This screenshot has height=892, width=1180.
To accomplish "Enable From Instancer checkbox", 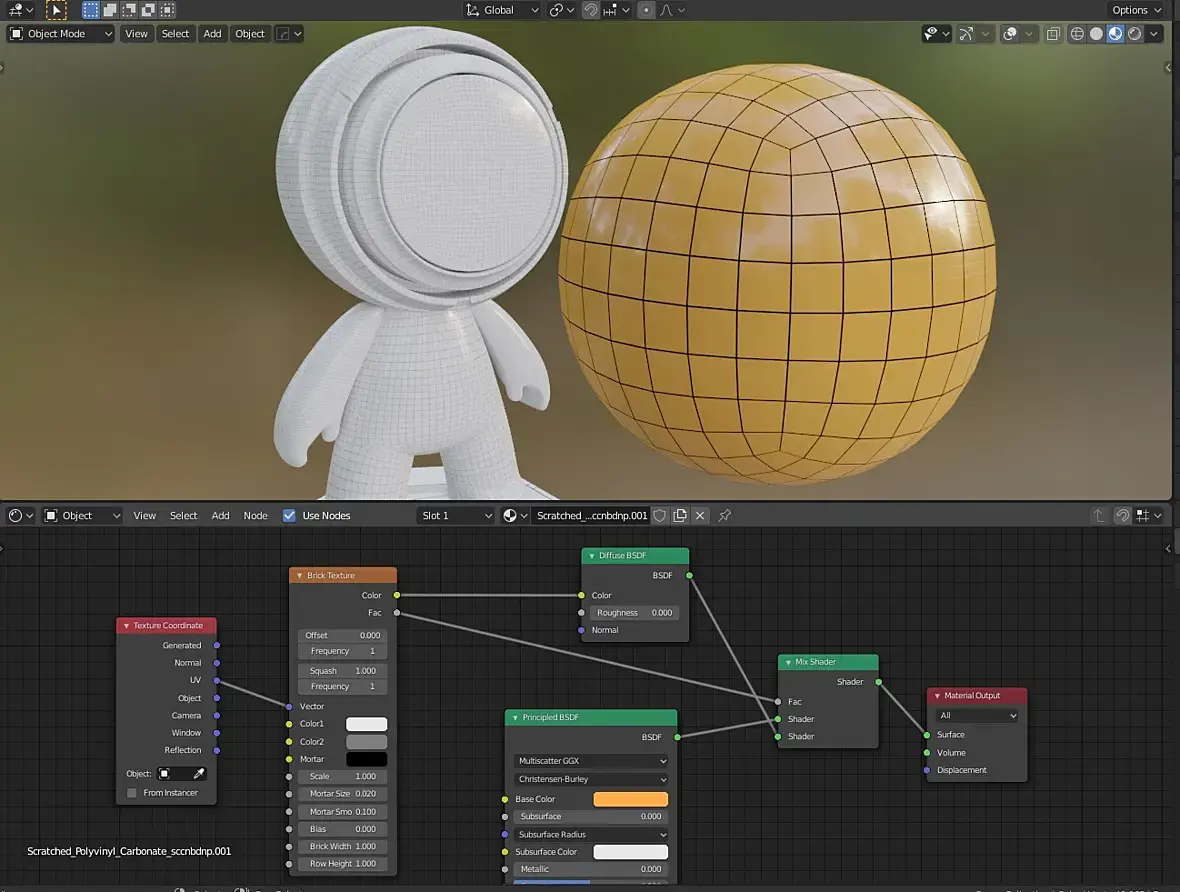I will click(x=132, y=793).
